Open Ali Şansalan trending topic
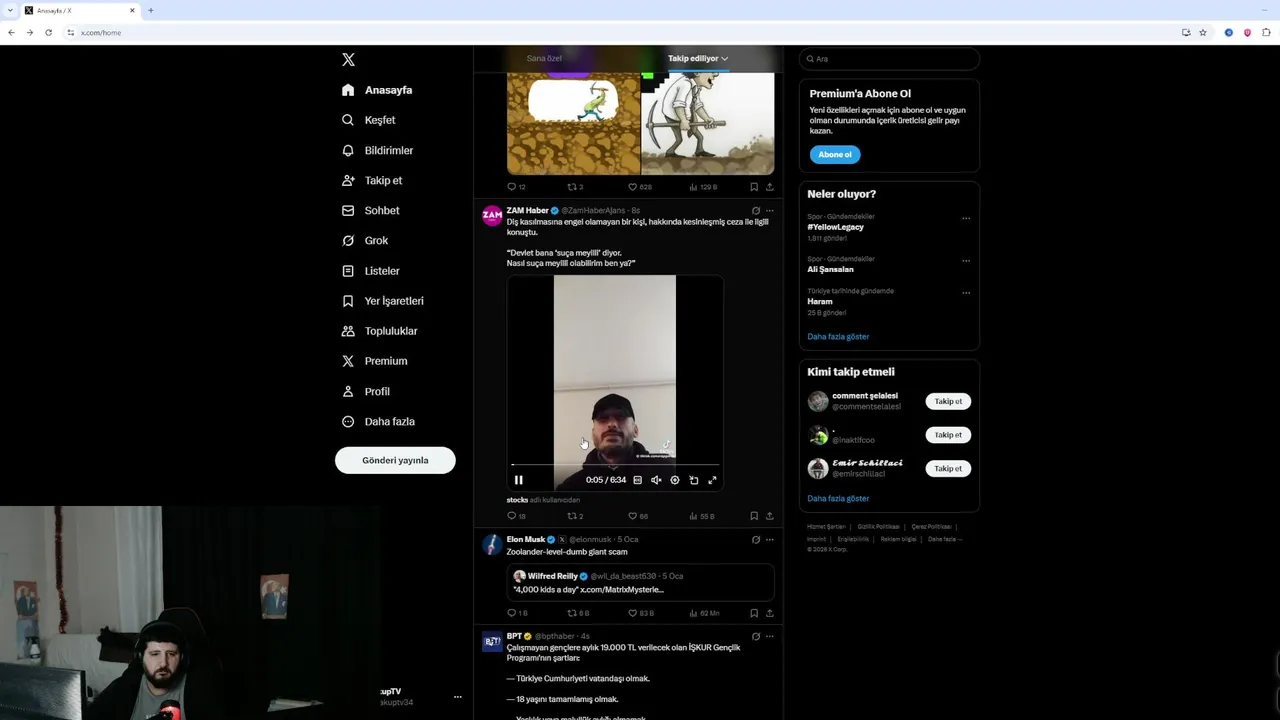Image resolution: width=1280 pixels, height=720 pixels. tap(831, 269)
